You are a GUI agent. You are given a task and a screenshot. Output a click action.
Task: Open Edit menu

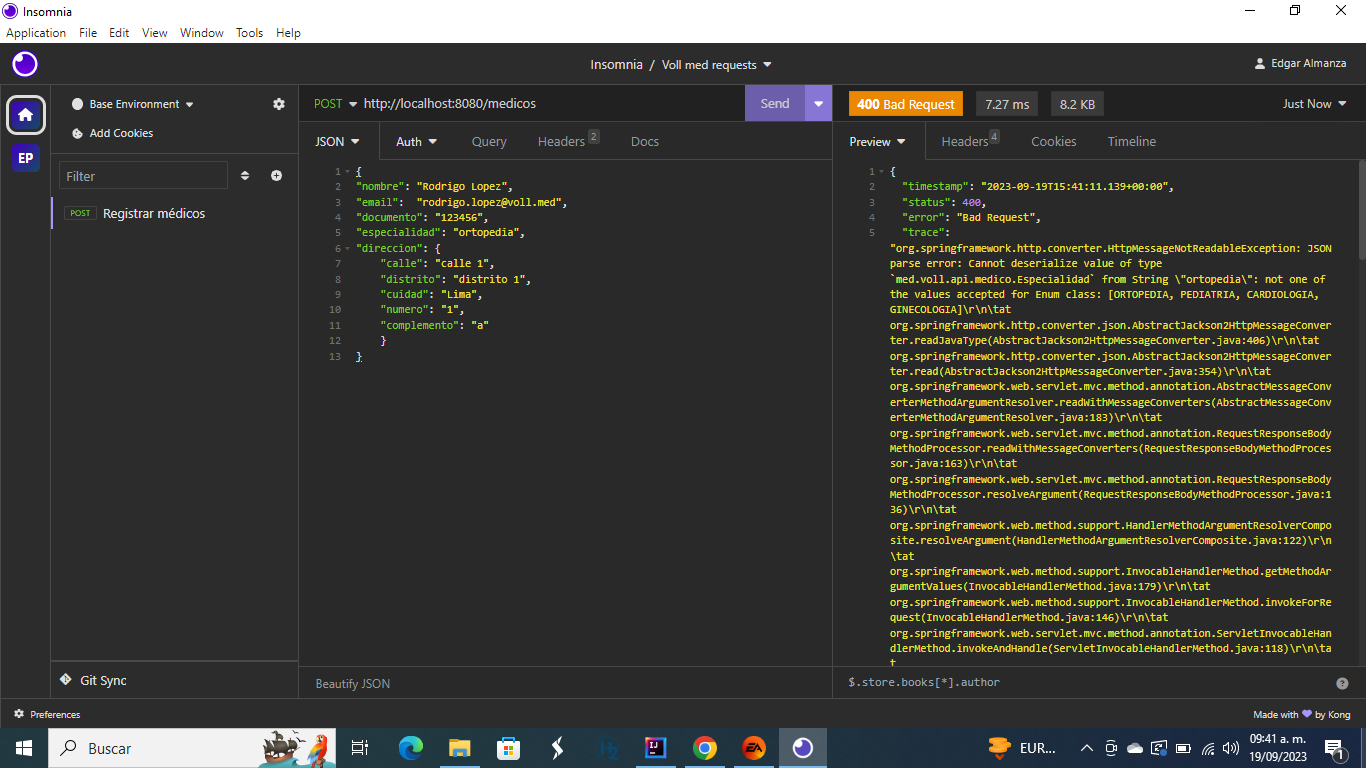coord(119,32)
